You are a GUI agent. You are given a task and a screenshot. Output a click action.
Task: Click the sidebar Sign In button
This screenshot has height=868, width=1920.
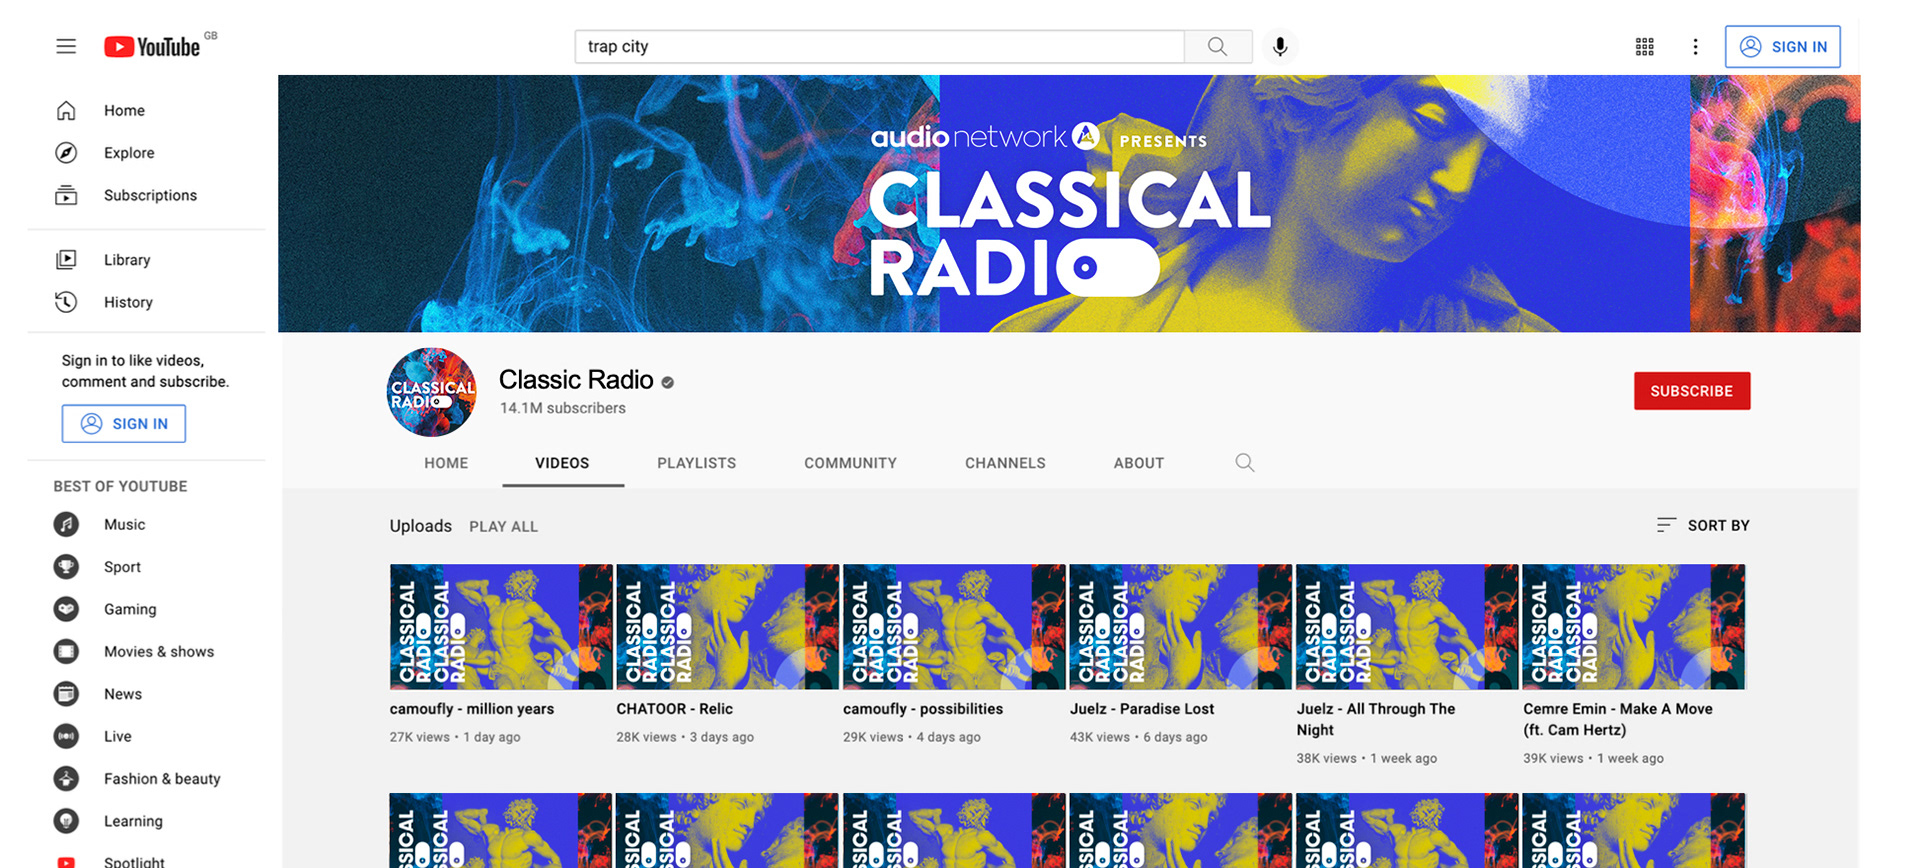pyautogui.click(x=124, y=424)
